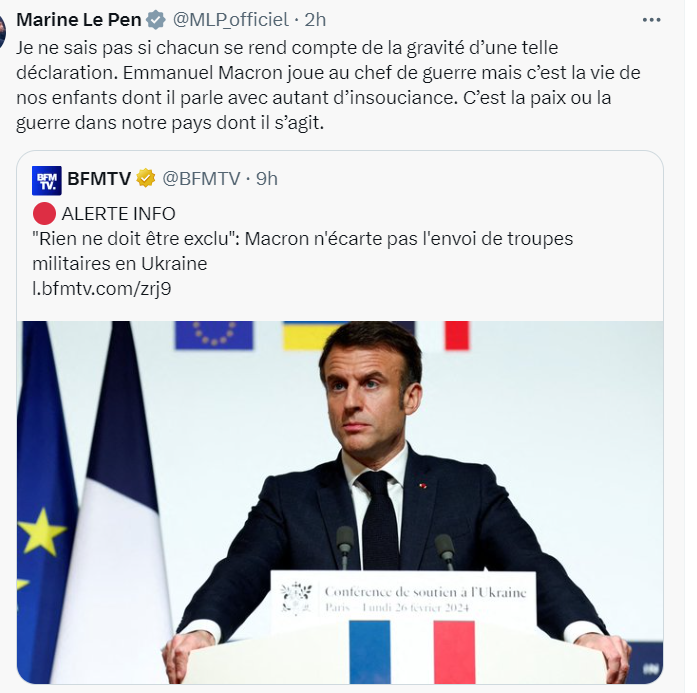Click the BFMTV logo avatar
The height and width of the screenshot is (693, 697).
click(x=46, y=179)
